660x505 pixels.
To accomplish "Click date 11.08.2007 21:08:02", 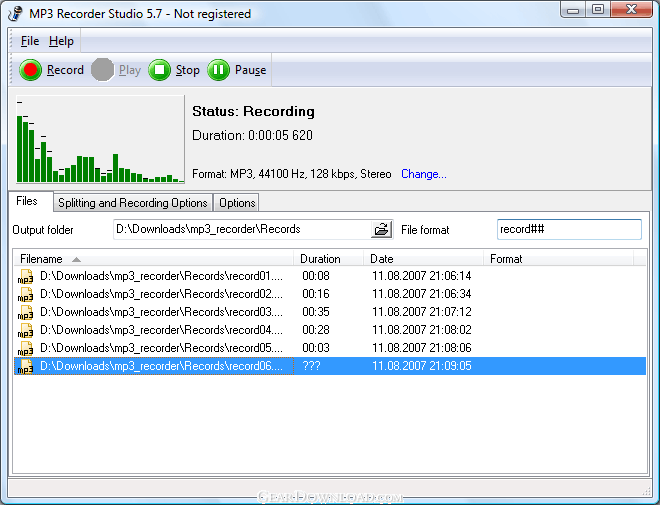I will (x=422, y=330).
